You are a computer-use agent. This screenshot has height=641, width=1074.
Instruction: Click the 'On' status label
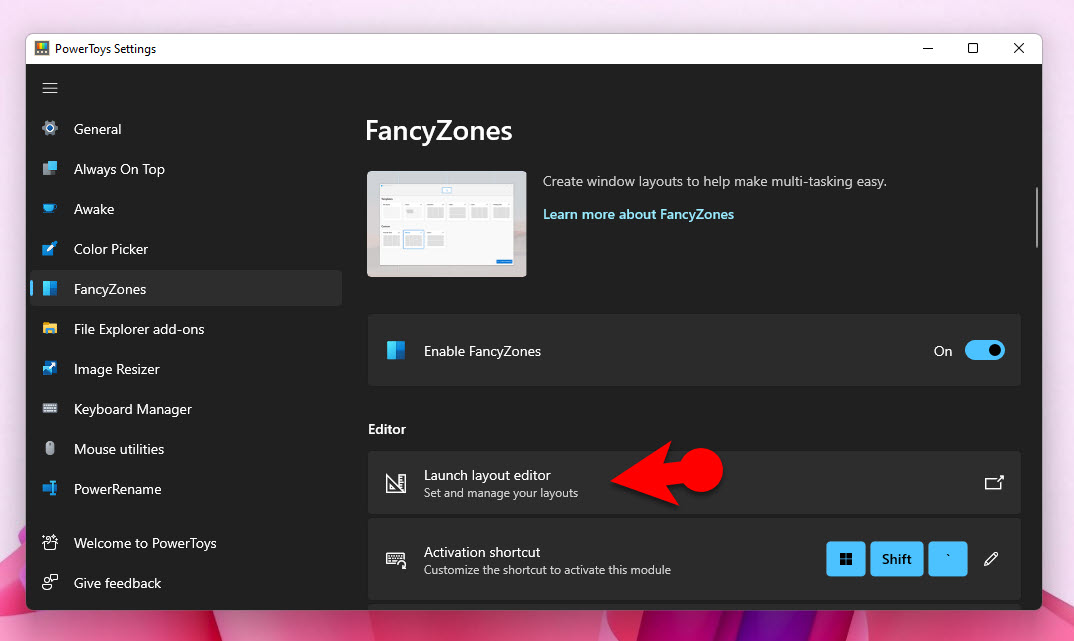click(x=942, y=351)
